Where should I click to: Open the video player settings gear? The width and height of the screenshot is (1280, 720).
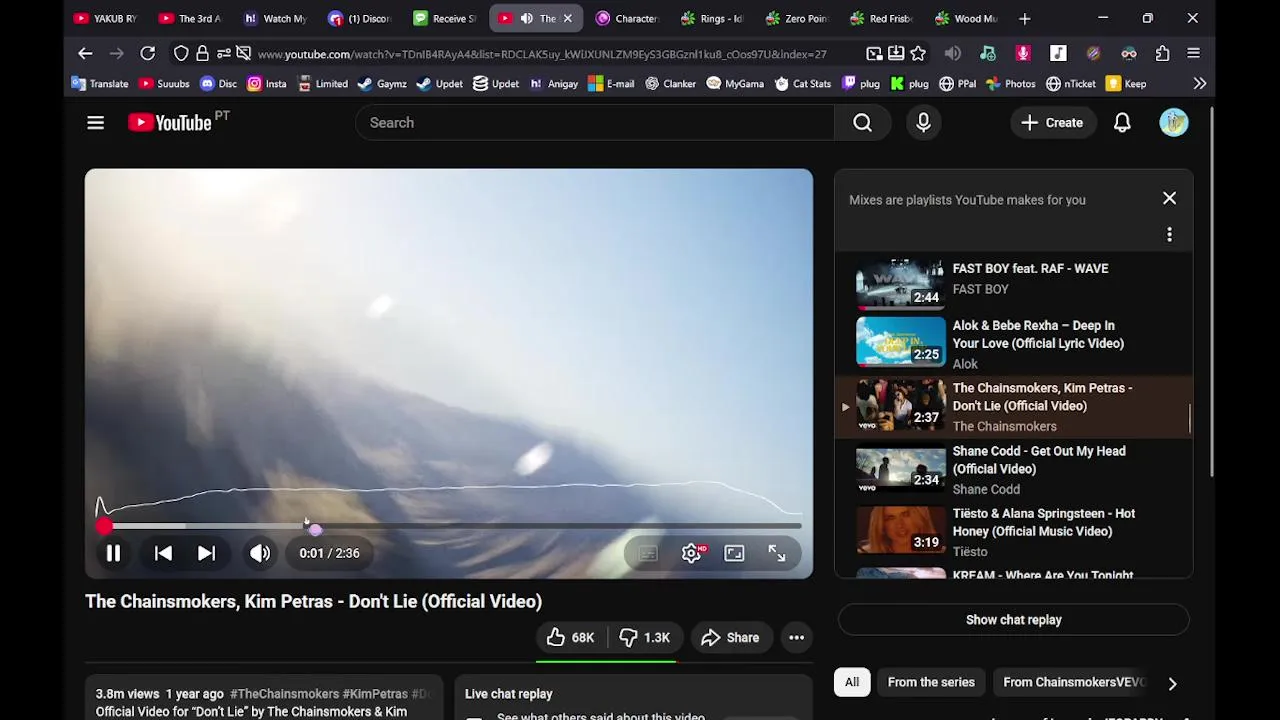point(691,553)
